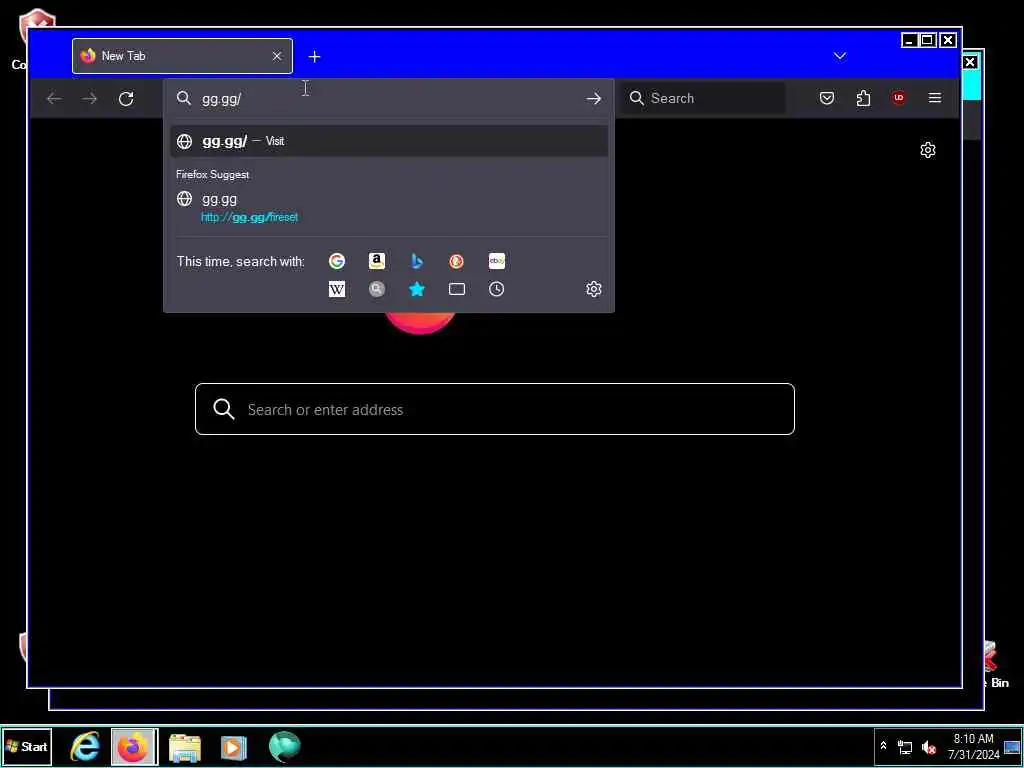Image resolution: width=1024 pixels, height=768 pixels.
Task: Focus the address bar containing gg.gg/
Action: click(x=389, y=99)
